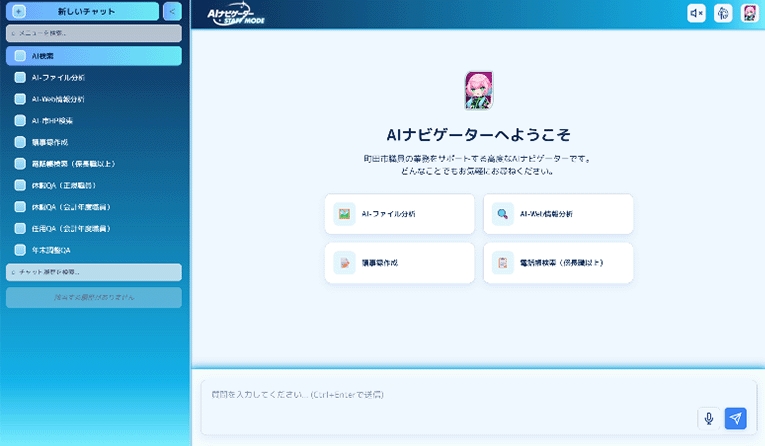Click the muted speaker icon in header
Viewport: 765px width, 446px height.
[x=697, y=13]
